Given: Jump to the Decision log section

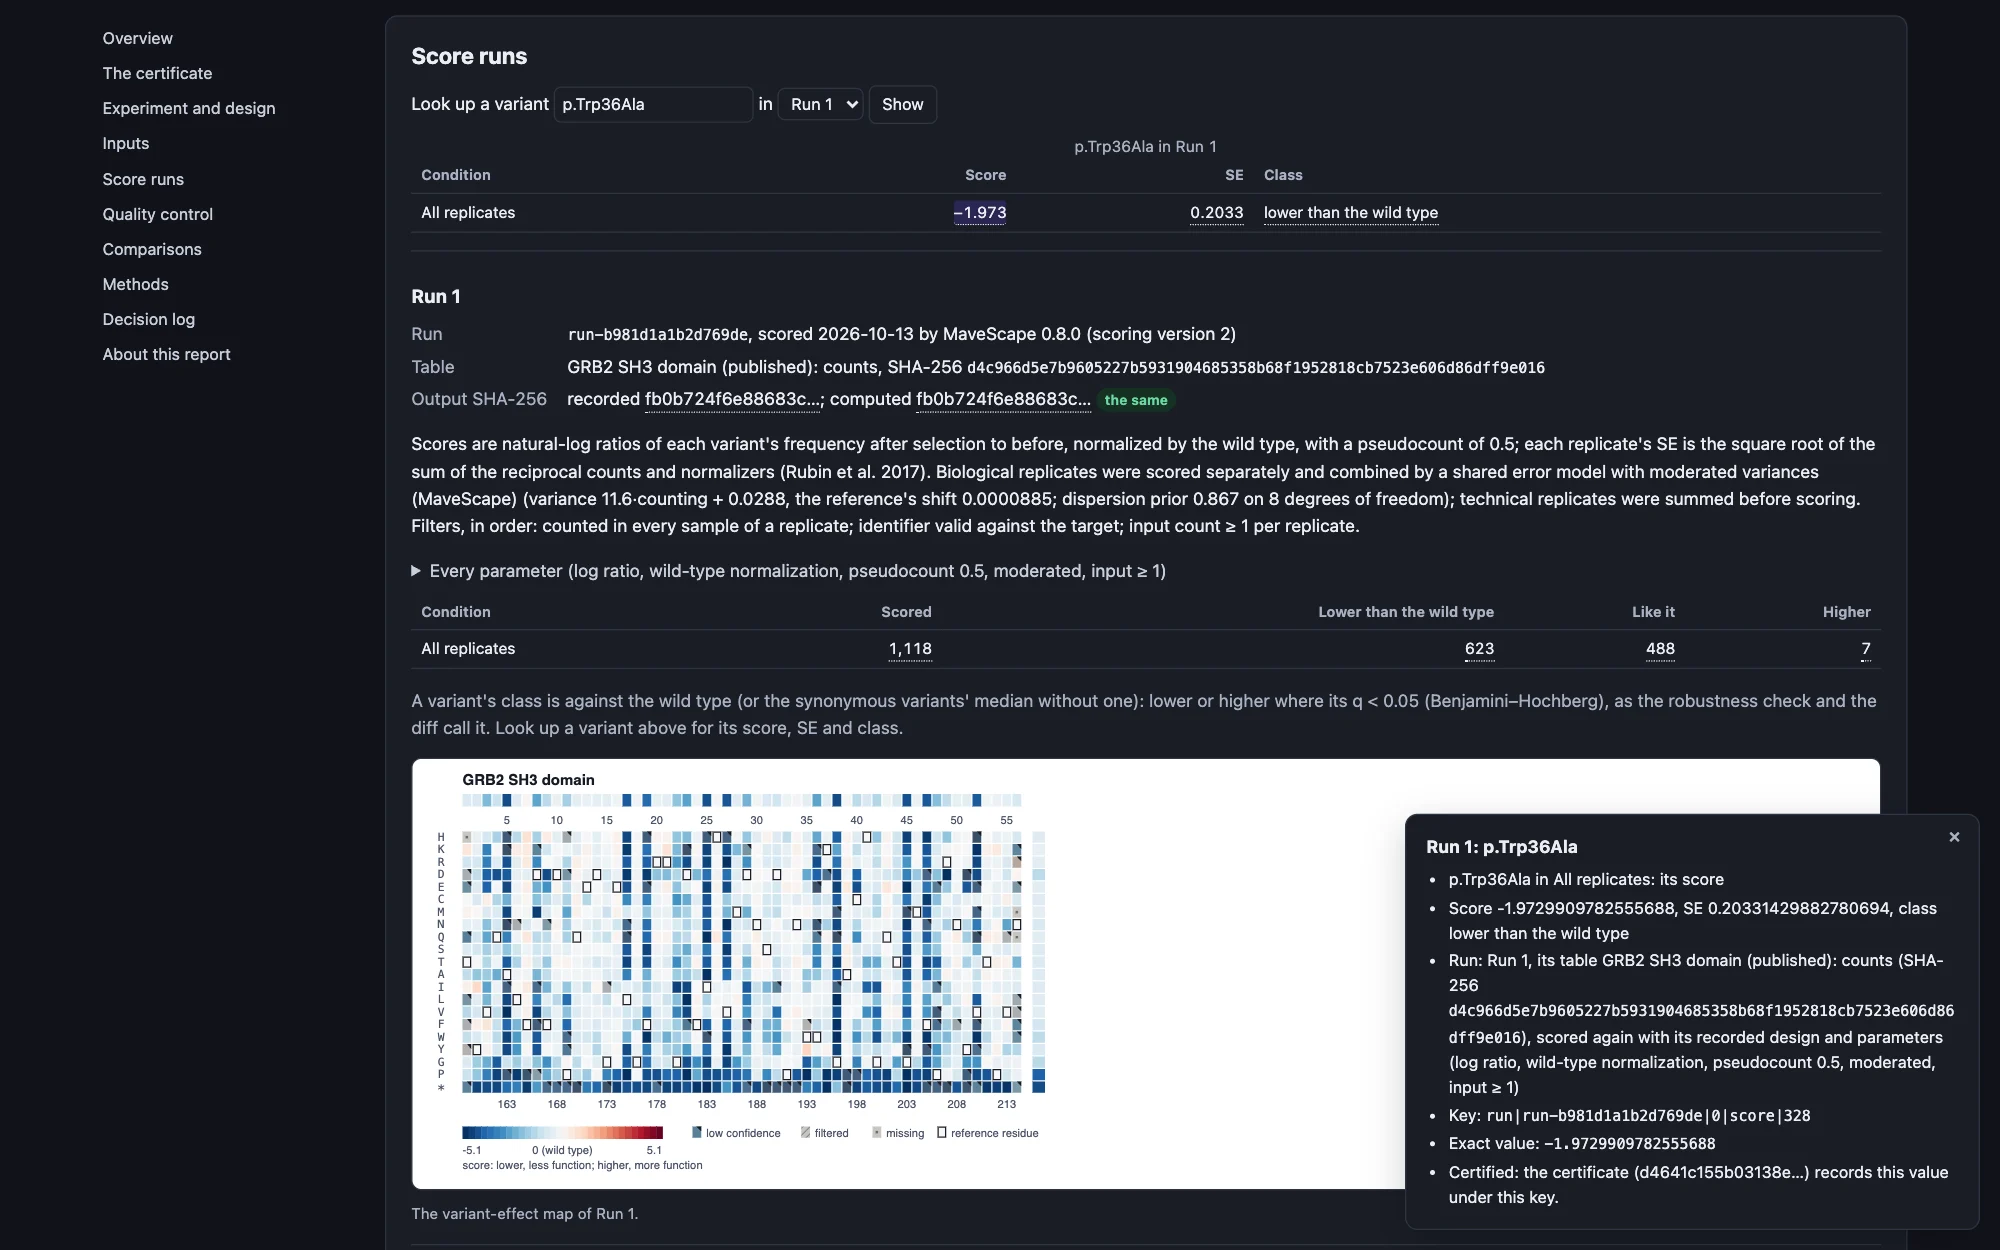Looking at the screenshot, I should click(x=149, y=319).
